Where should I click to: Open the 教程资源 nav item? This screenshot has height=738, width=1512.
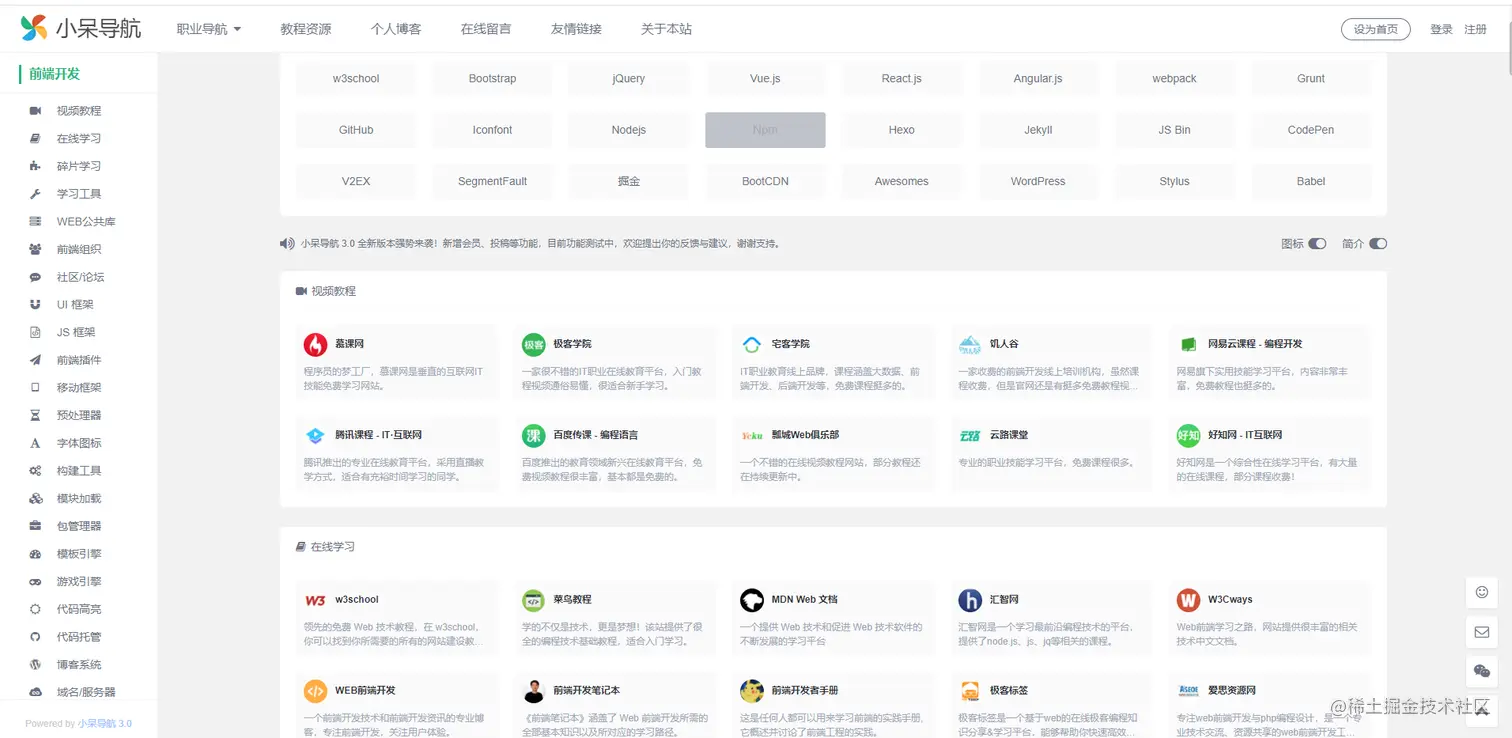(306, 29)
